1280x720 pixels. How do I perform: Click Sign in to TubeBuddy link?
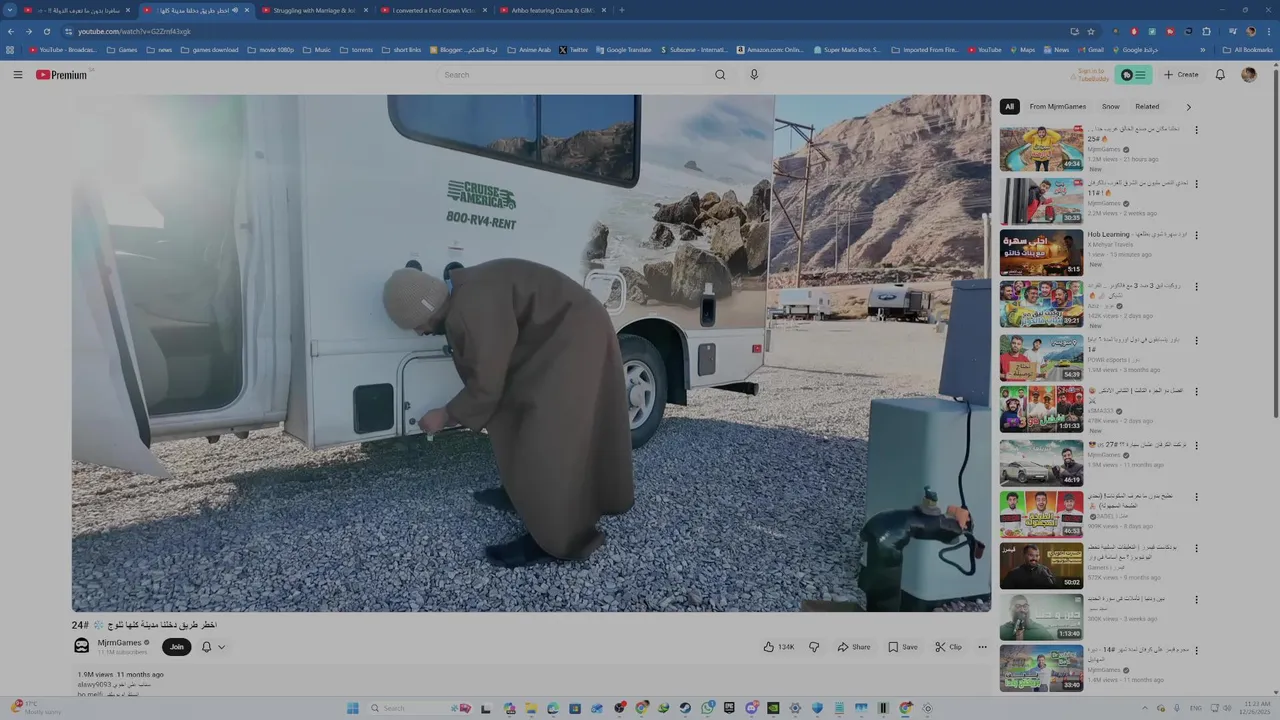pyautogui.click(x=1090, y=75)
